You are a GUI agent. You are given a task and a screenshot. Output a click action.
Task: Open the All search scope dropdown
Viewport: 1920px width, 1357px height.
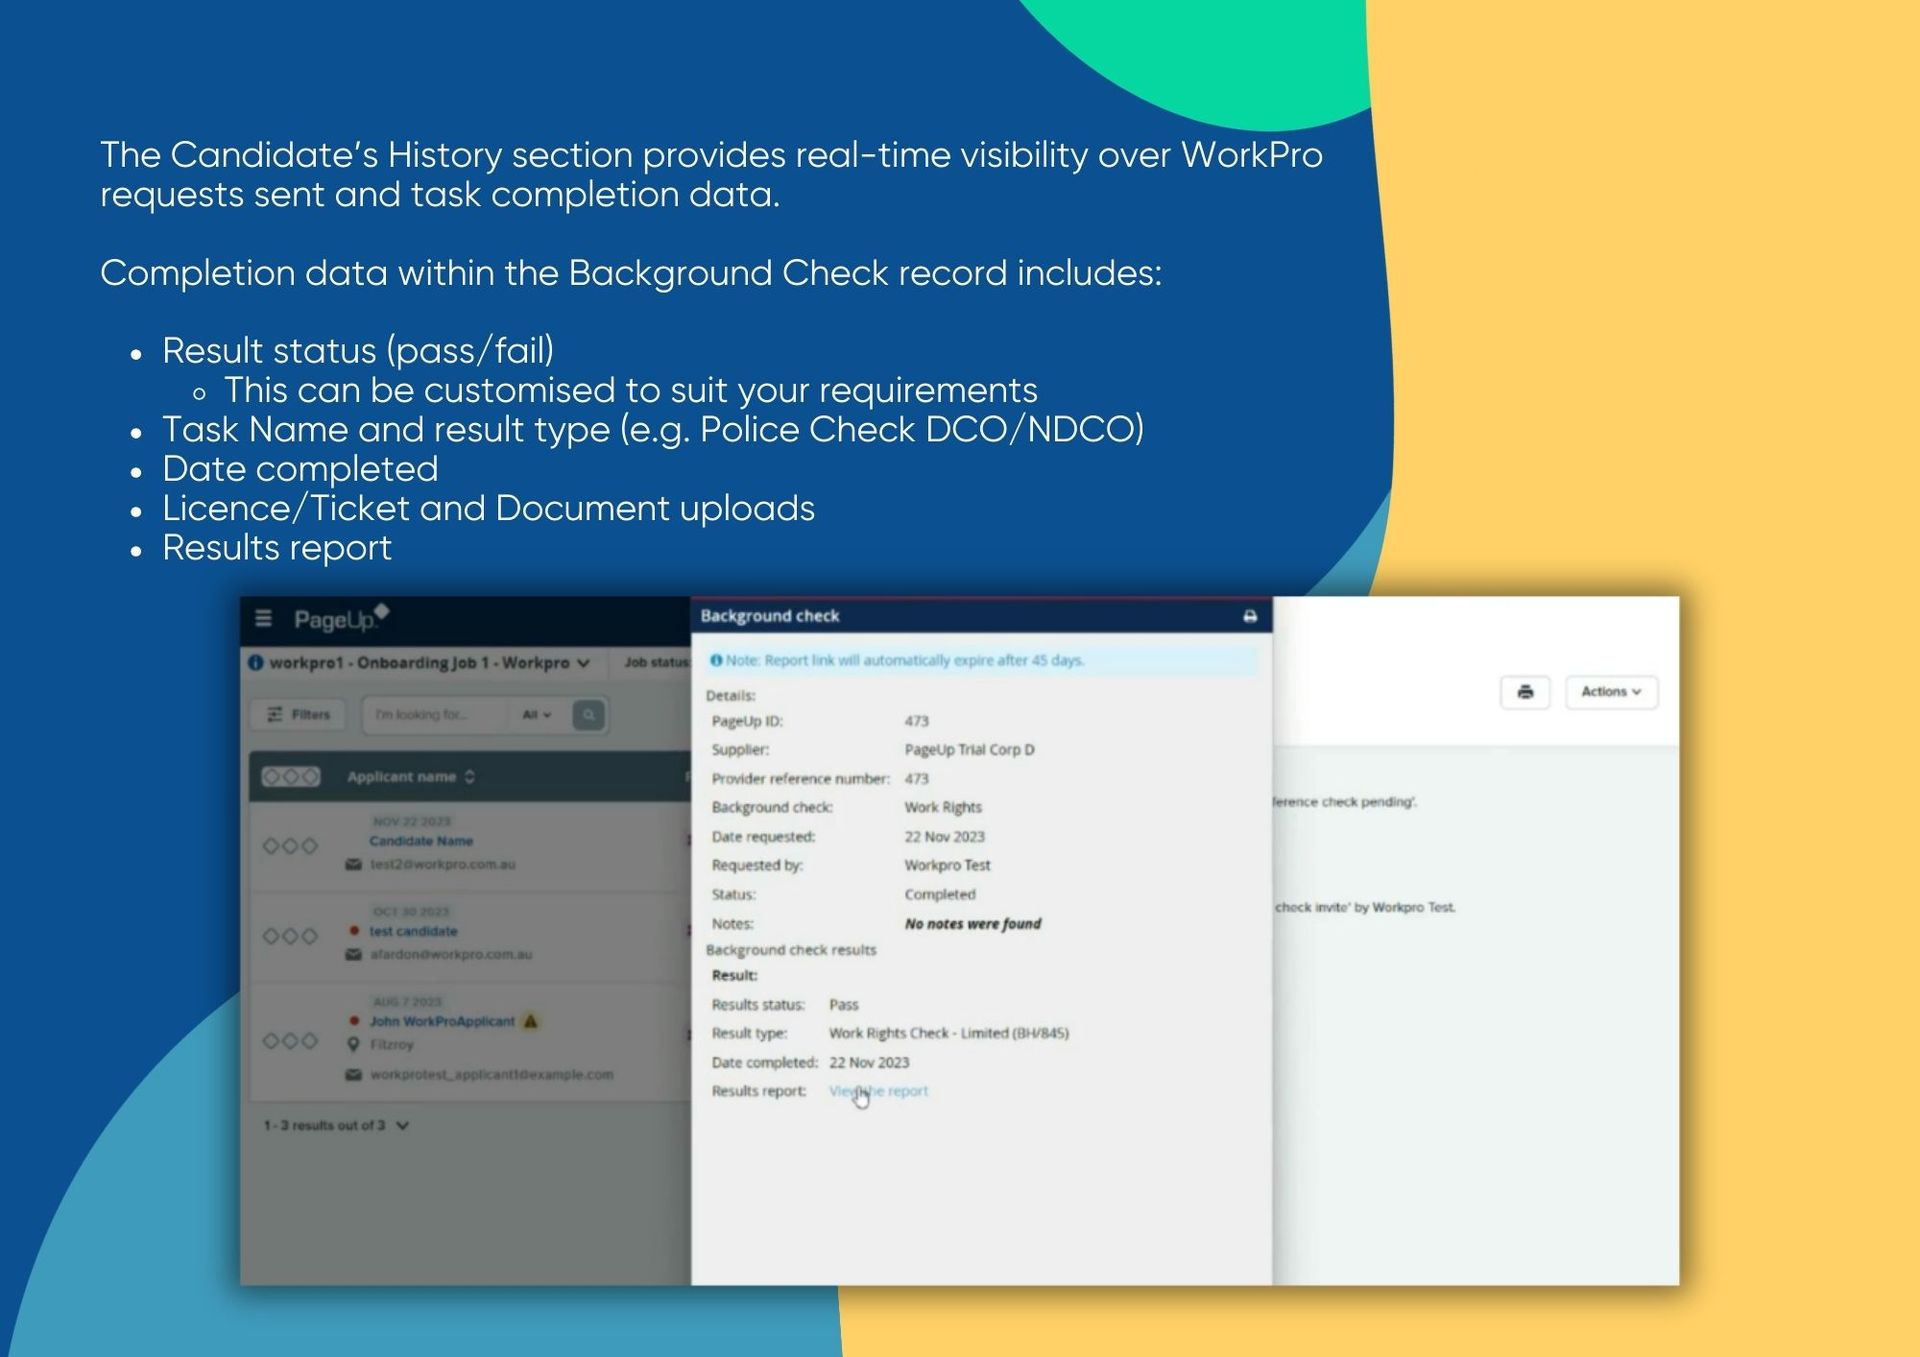(x=536, y=715)
